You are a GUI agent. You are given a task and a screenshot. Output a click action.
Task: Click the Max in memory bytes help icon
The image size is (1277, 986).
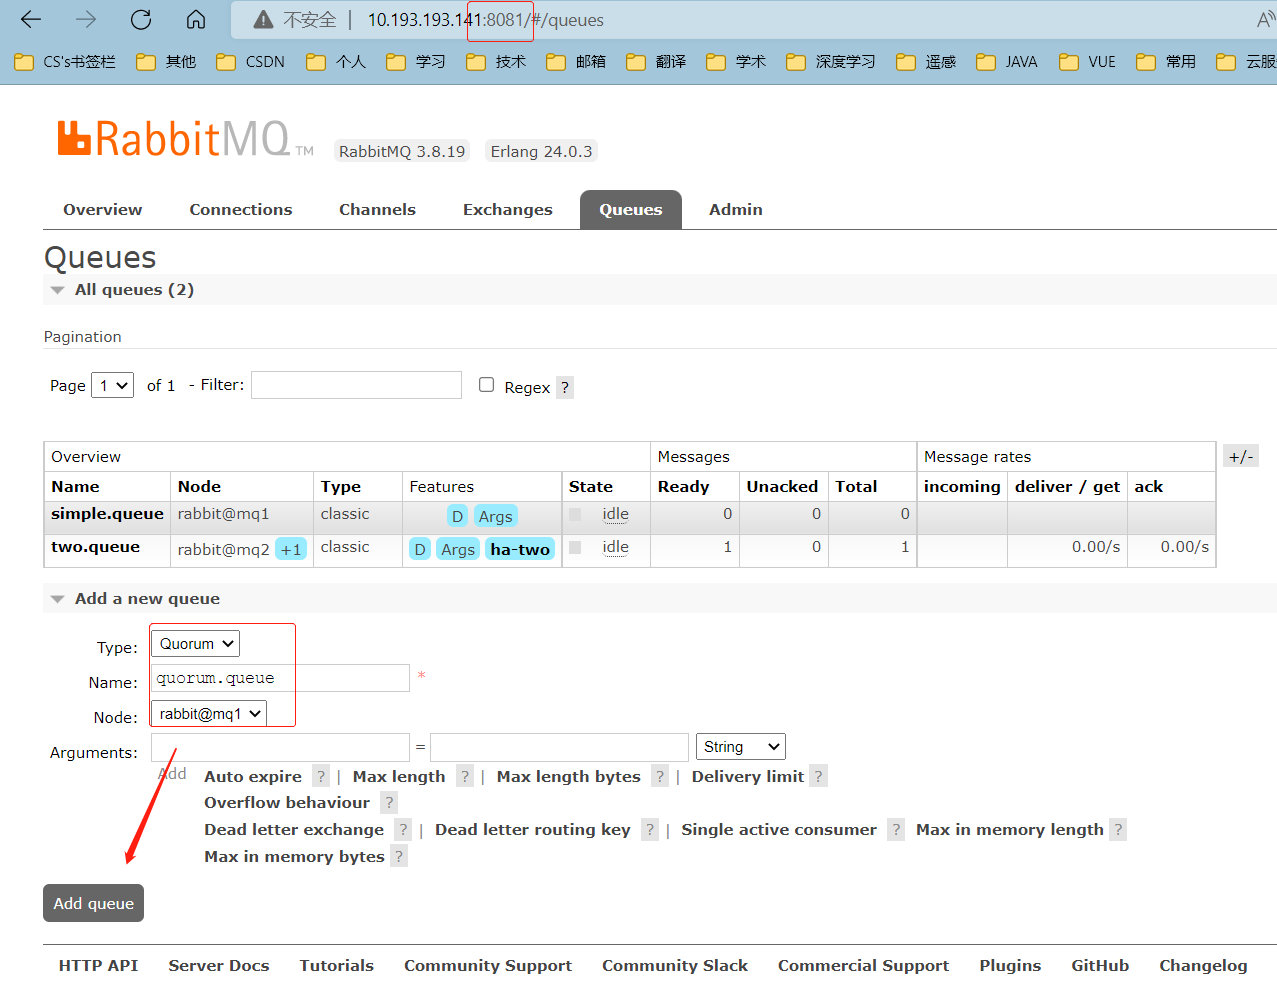coord(399,856)
